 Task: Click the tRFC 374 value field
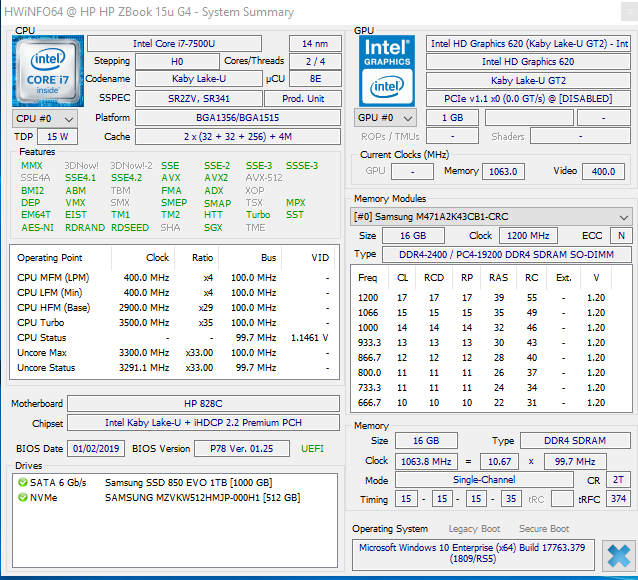pyautogui.click(x=618, y=499)
